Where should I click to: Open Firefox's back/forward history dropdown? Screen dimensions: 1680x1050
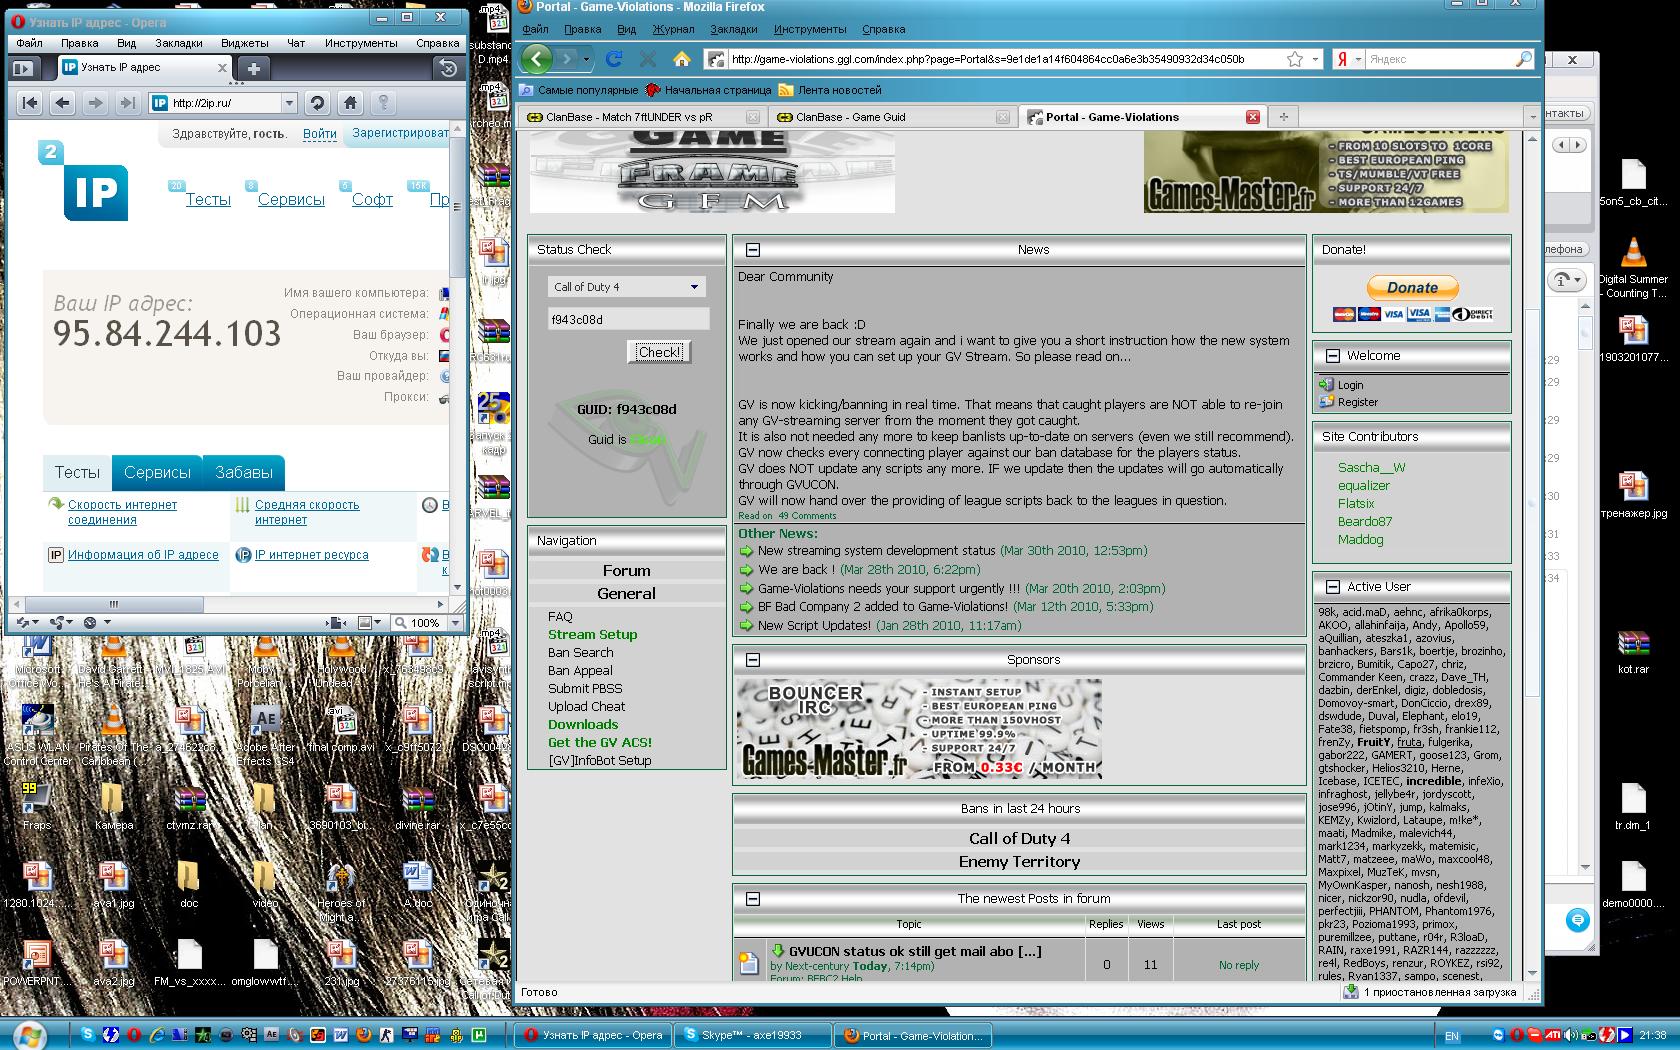pyautogui.click(x=587, y=59)
